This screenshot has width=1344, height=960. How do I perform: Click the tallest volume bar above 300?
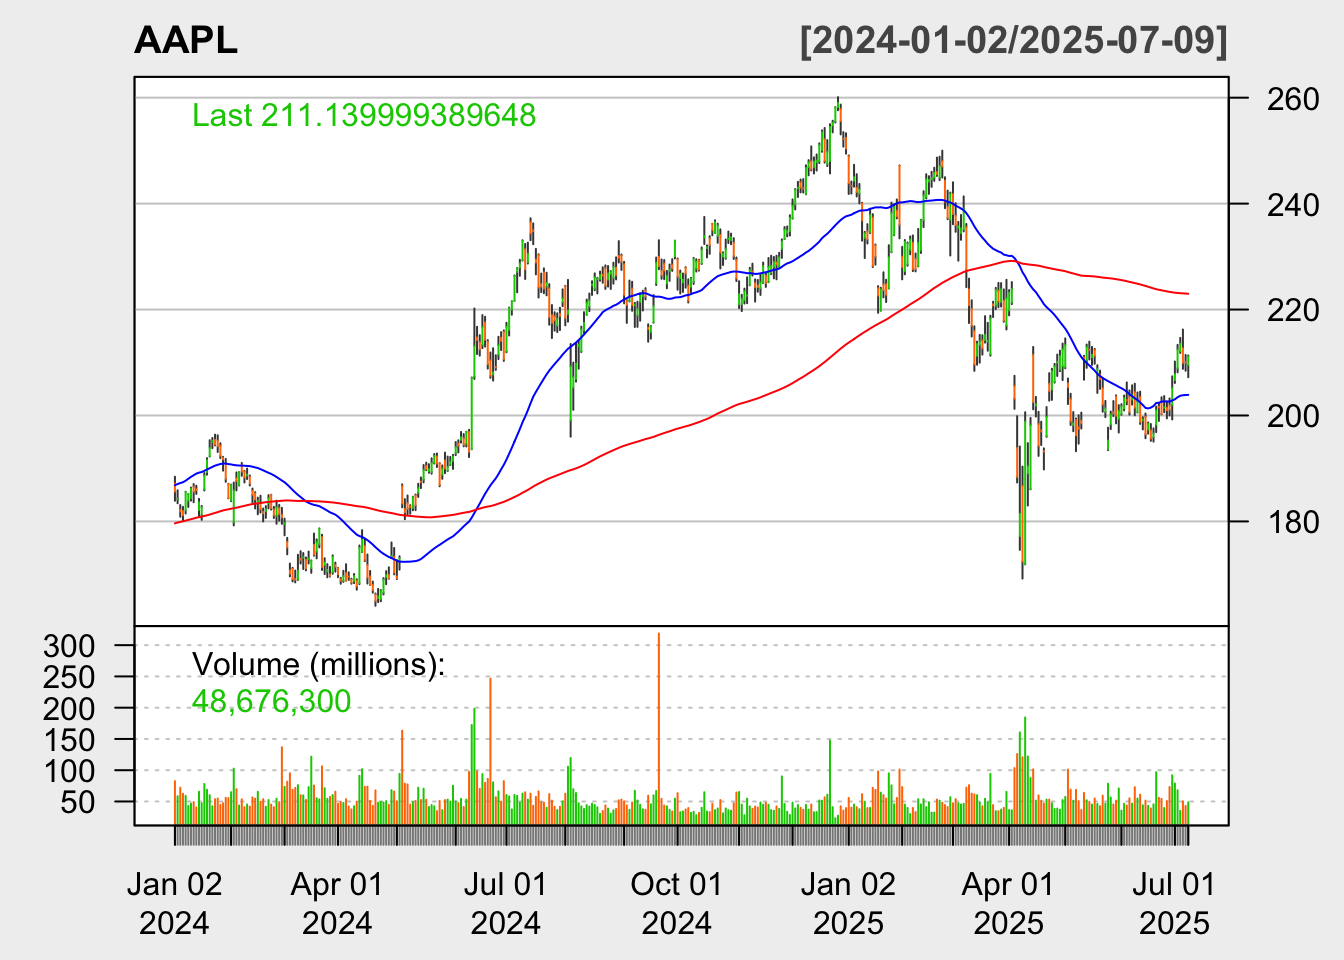tap(659, 728)
